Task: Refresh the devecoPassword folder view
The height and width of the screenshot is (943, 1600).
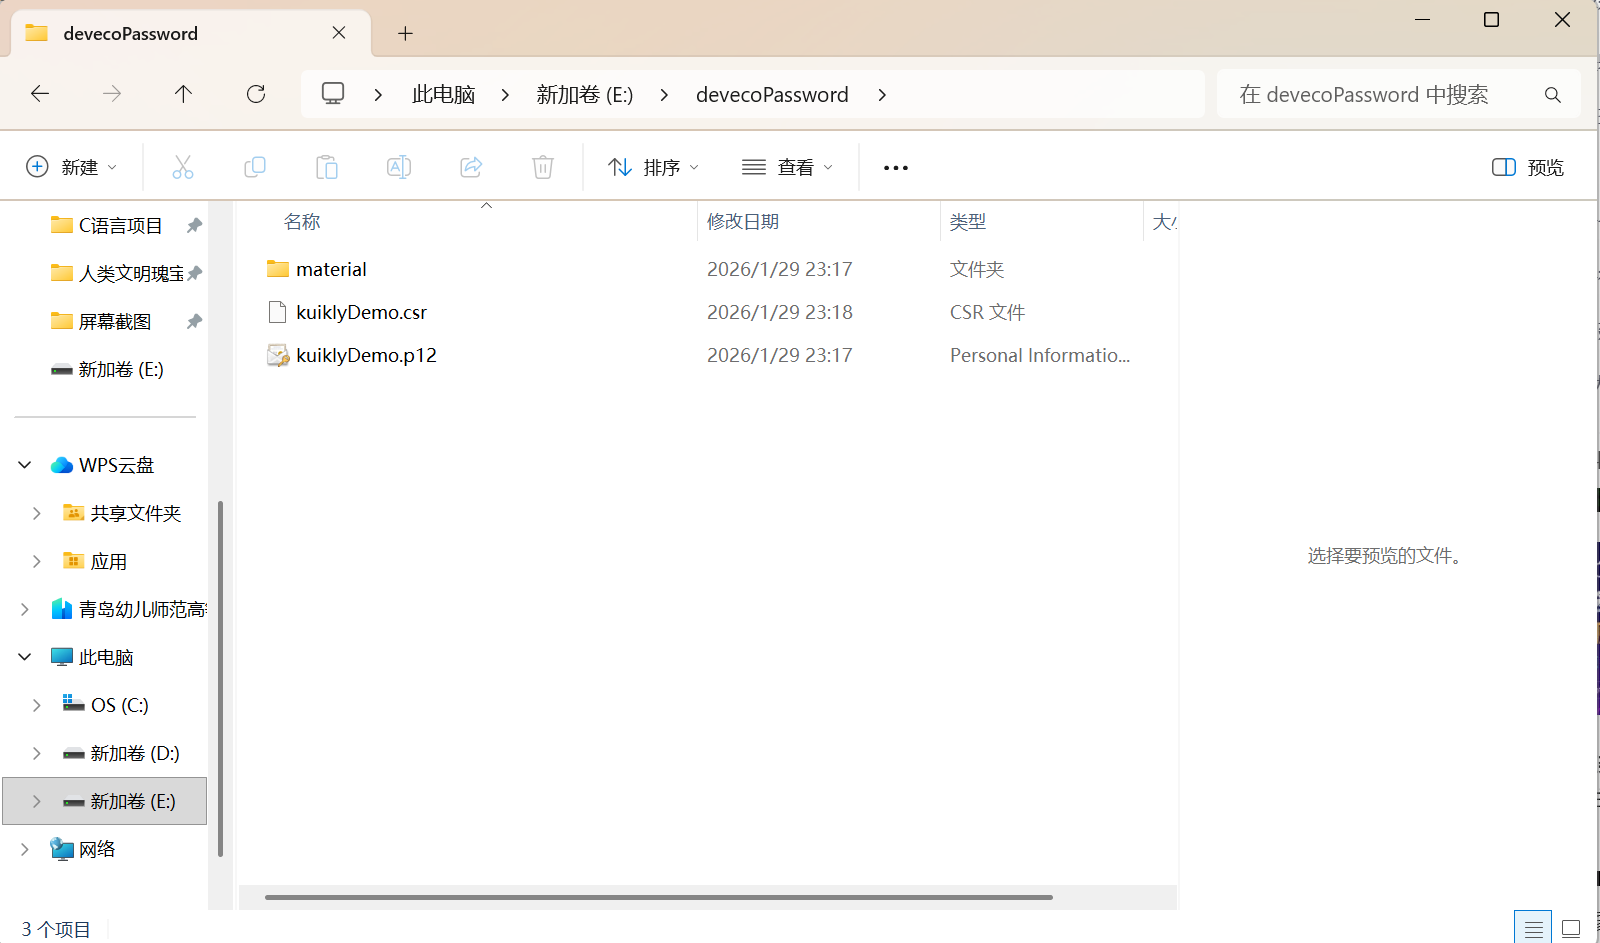Action: pos(256,94)
